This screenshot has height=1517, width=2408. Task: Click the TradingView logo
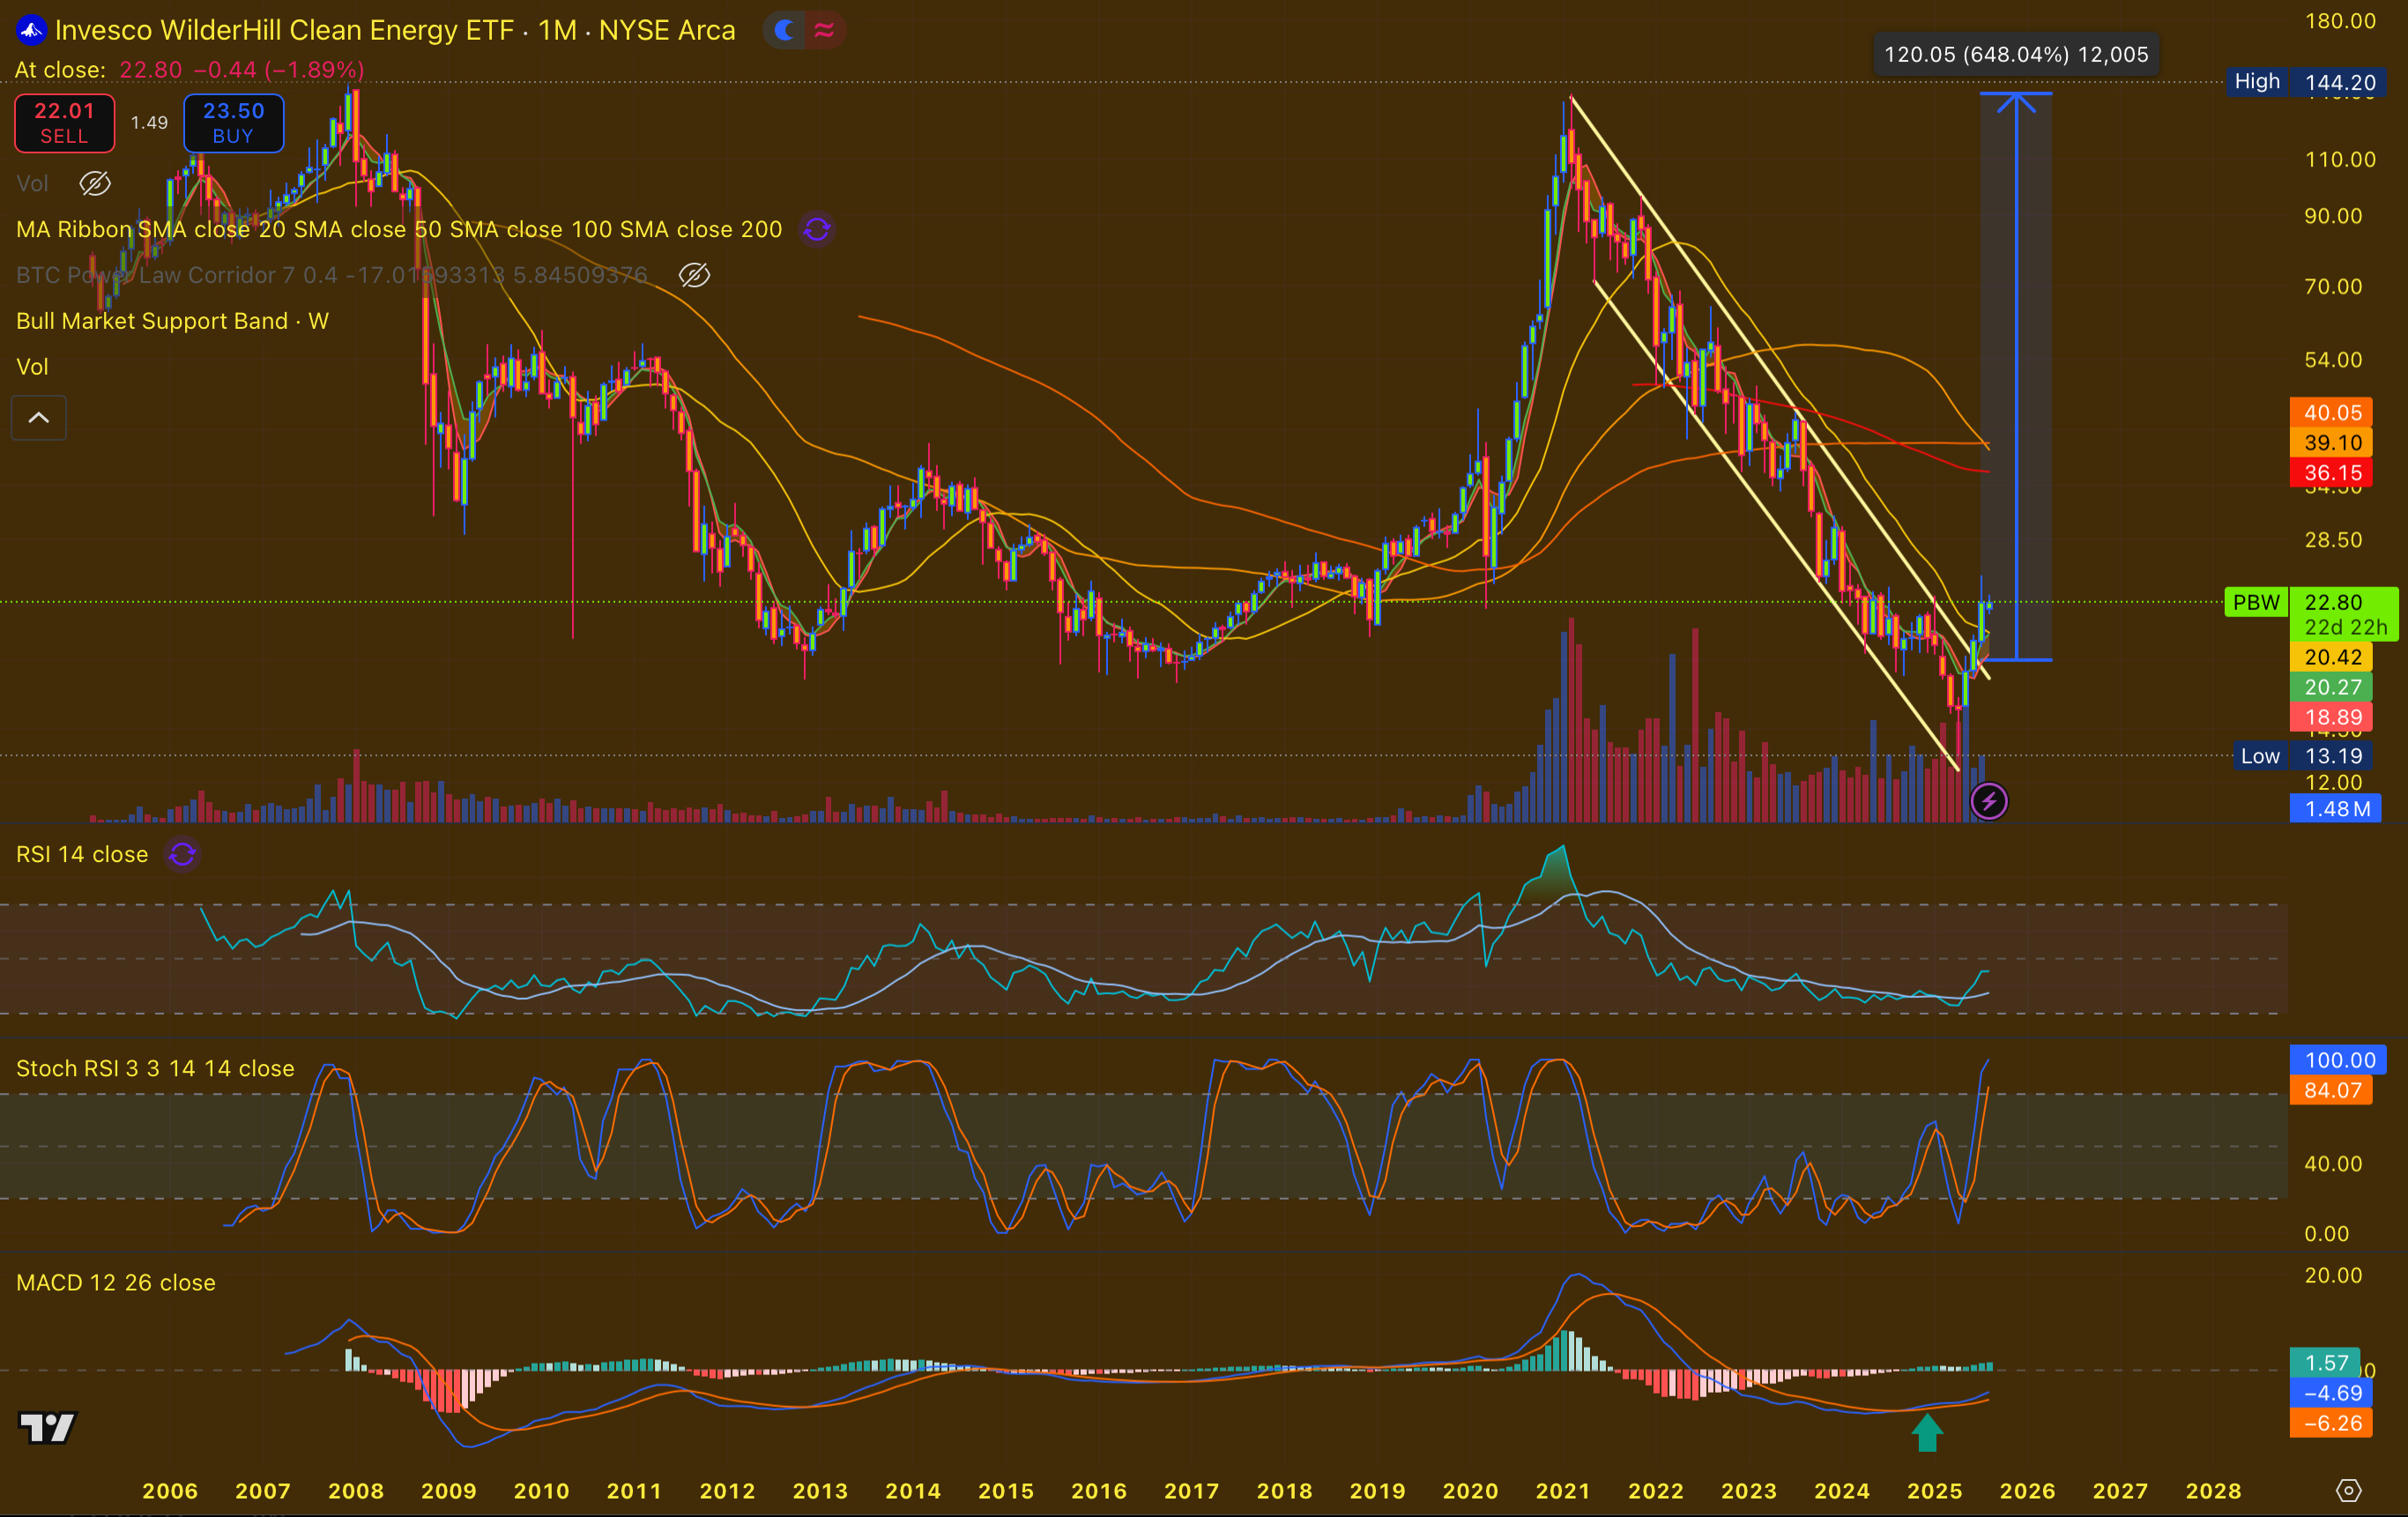pos(47,1427)
